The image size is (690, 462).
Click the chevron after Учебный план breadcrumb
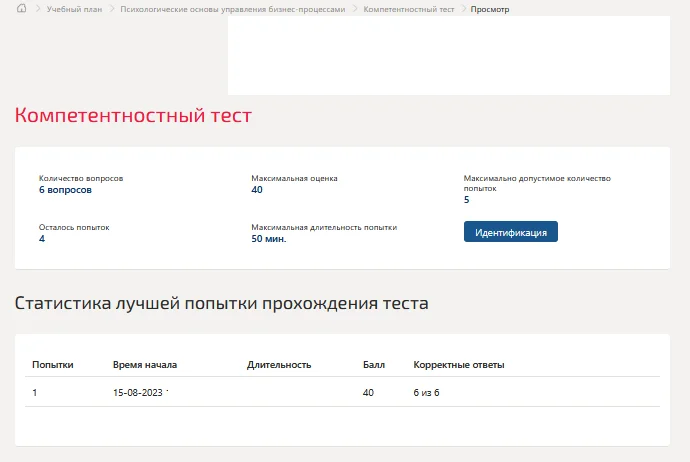click(x=111, y=9)
